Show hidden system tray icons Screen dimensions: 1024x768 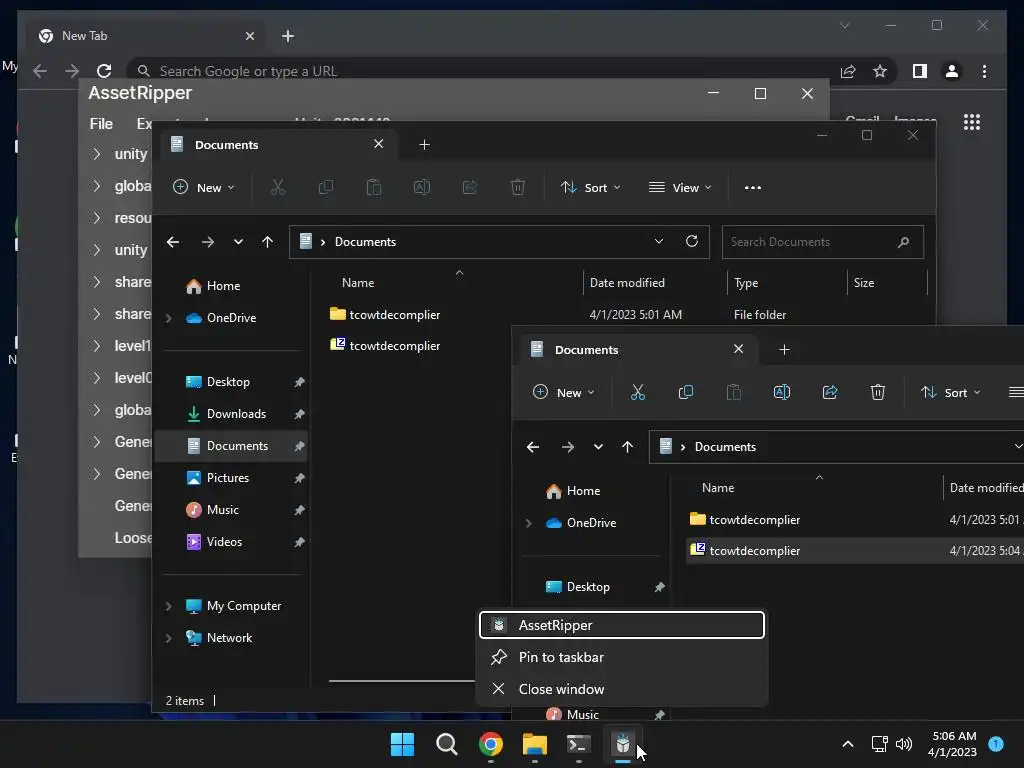(x=848, y=744)
